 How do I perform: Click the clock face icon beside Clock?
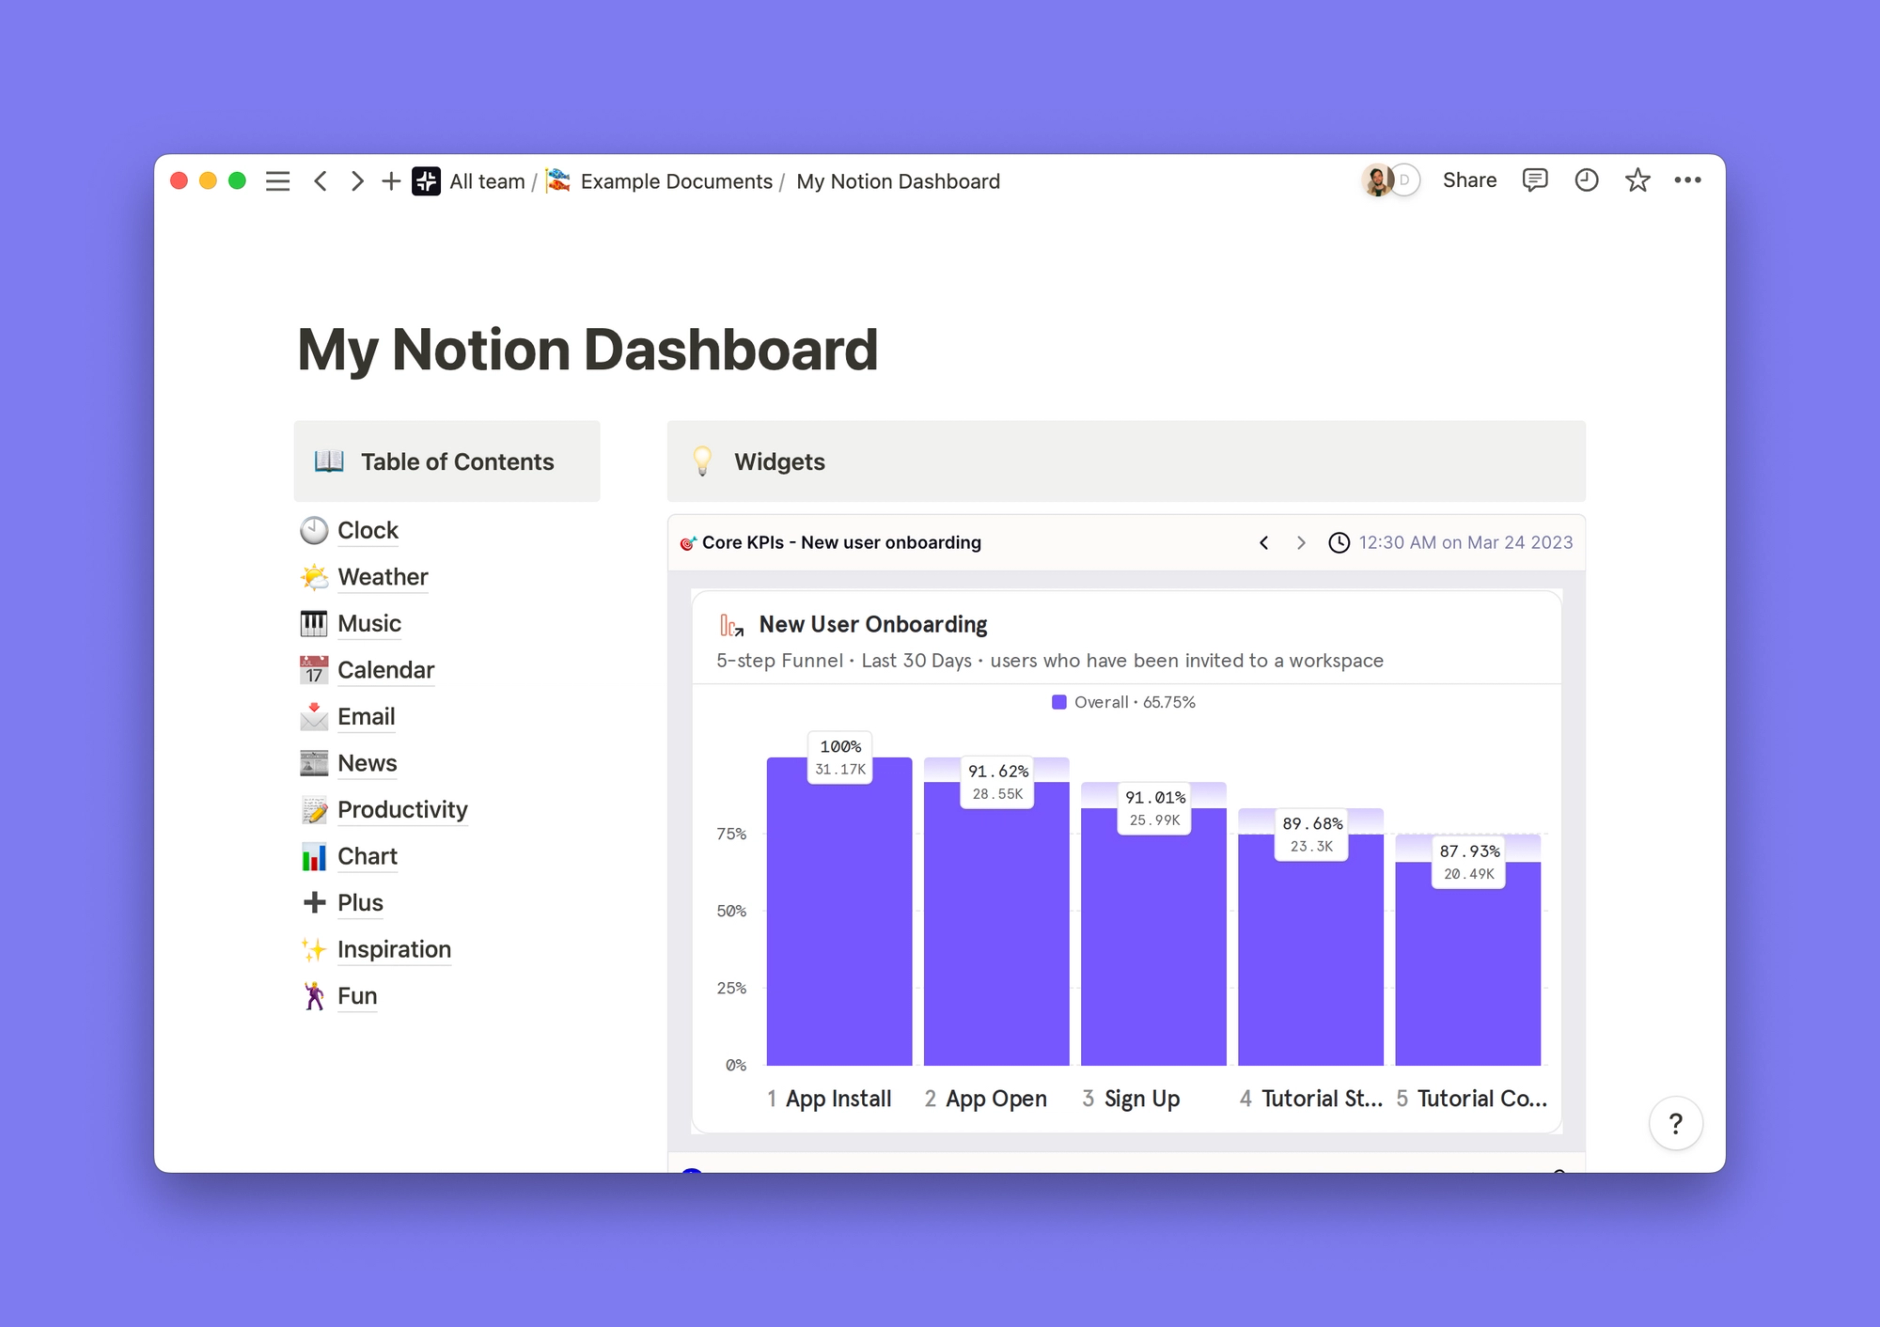pos(314,530)
